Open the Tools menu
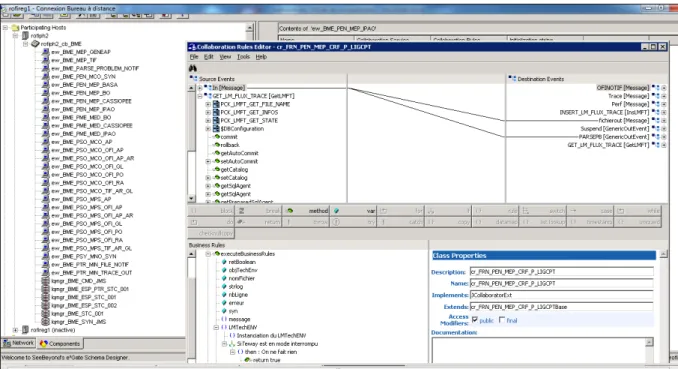The image size is (678, 369). (243, 57)
